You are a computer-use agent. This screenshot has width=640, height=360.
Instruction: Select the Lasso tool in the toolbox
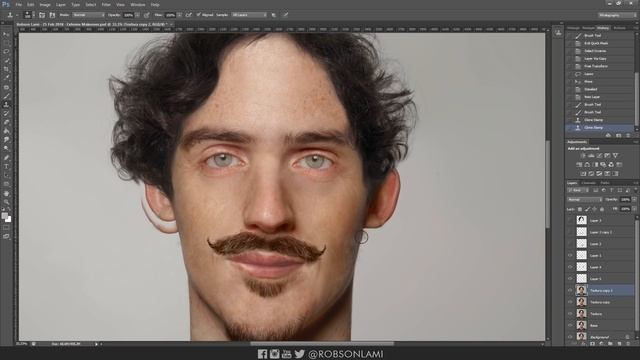[x=6, y=52]
